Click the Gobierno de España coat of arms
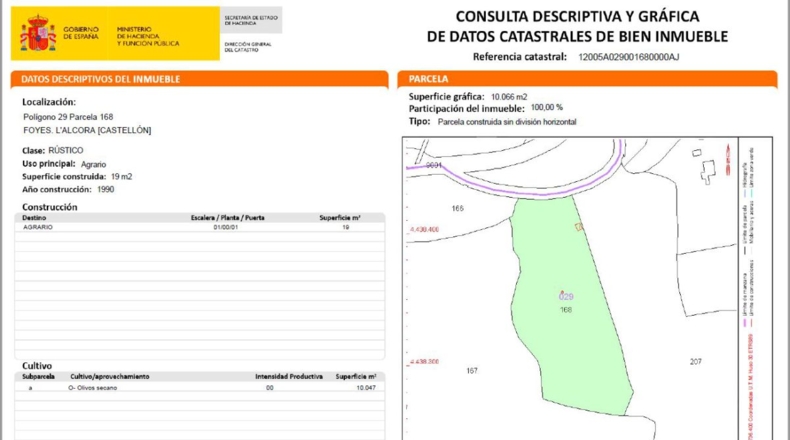 pos(38,33)
